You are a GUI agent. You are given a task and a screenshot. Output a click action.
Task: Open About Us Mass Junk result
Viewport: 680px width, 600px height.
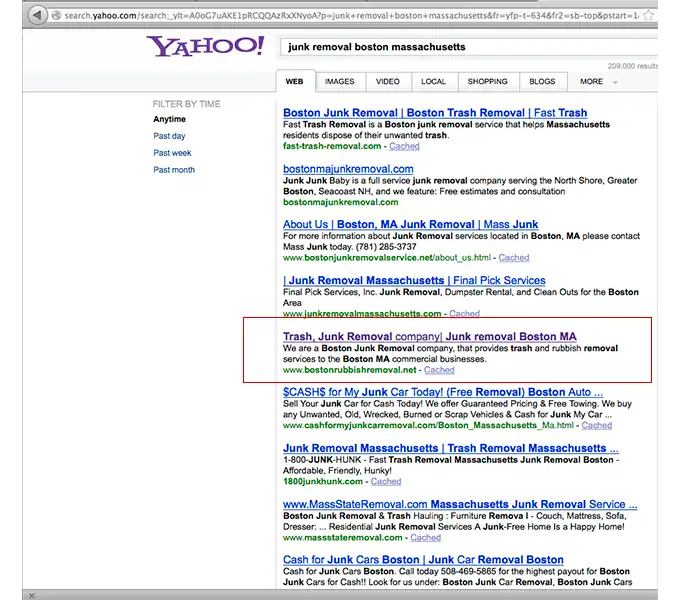tap(411, 224)
